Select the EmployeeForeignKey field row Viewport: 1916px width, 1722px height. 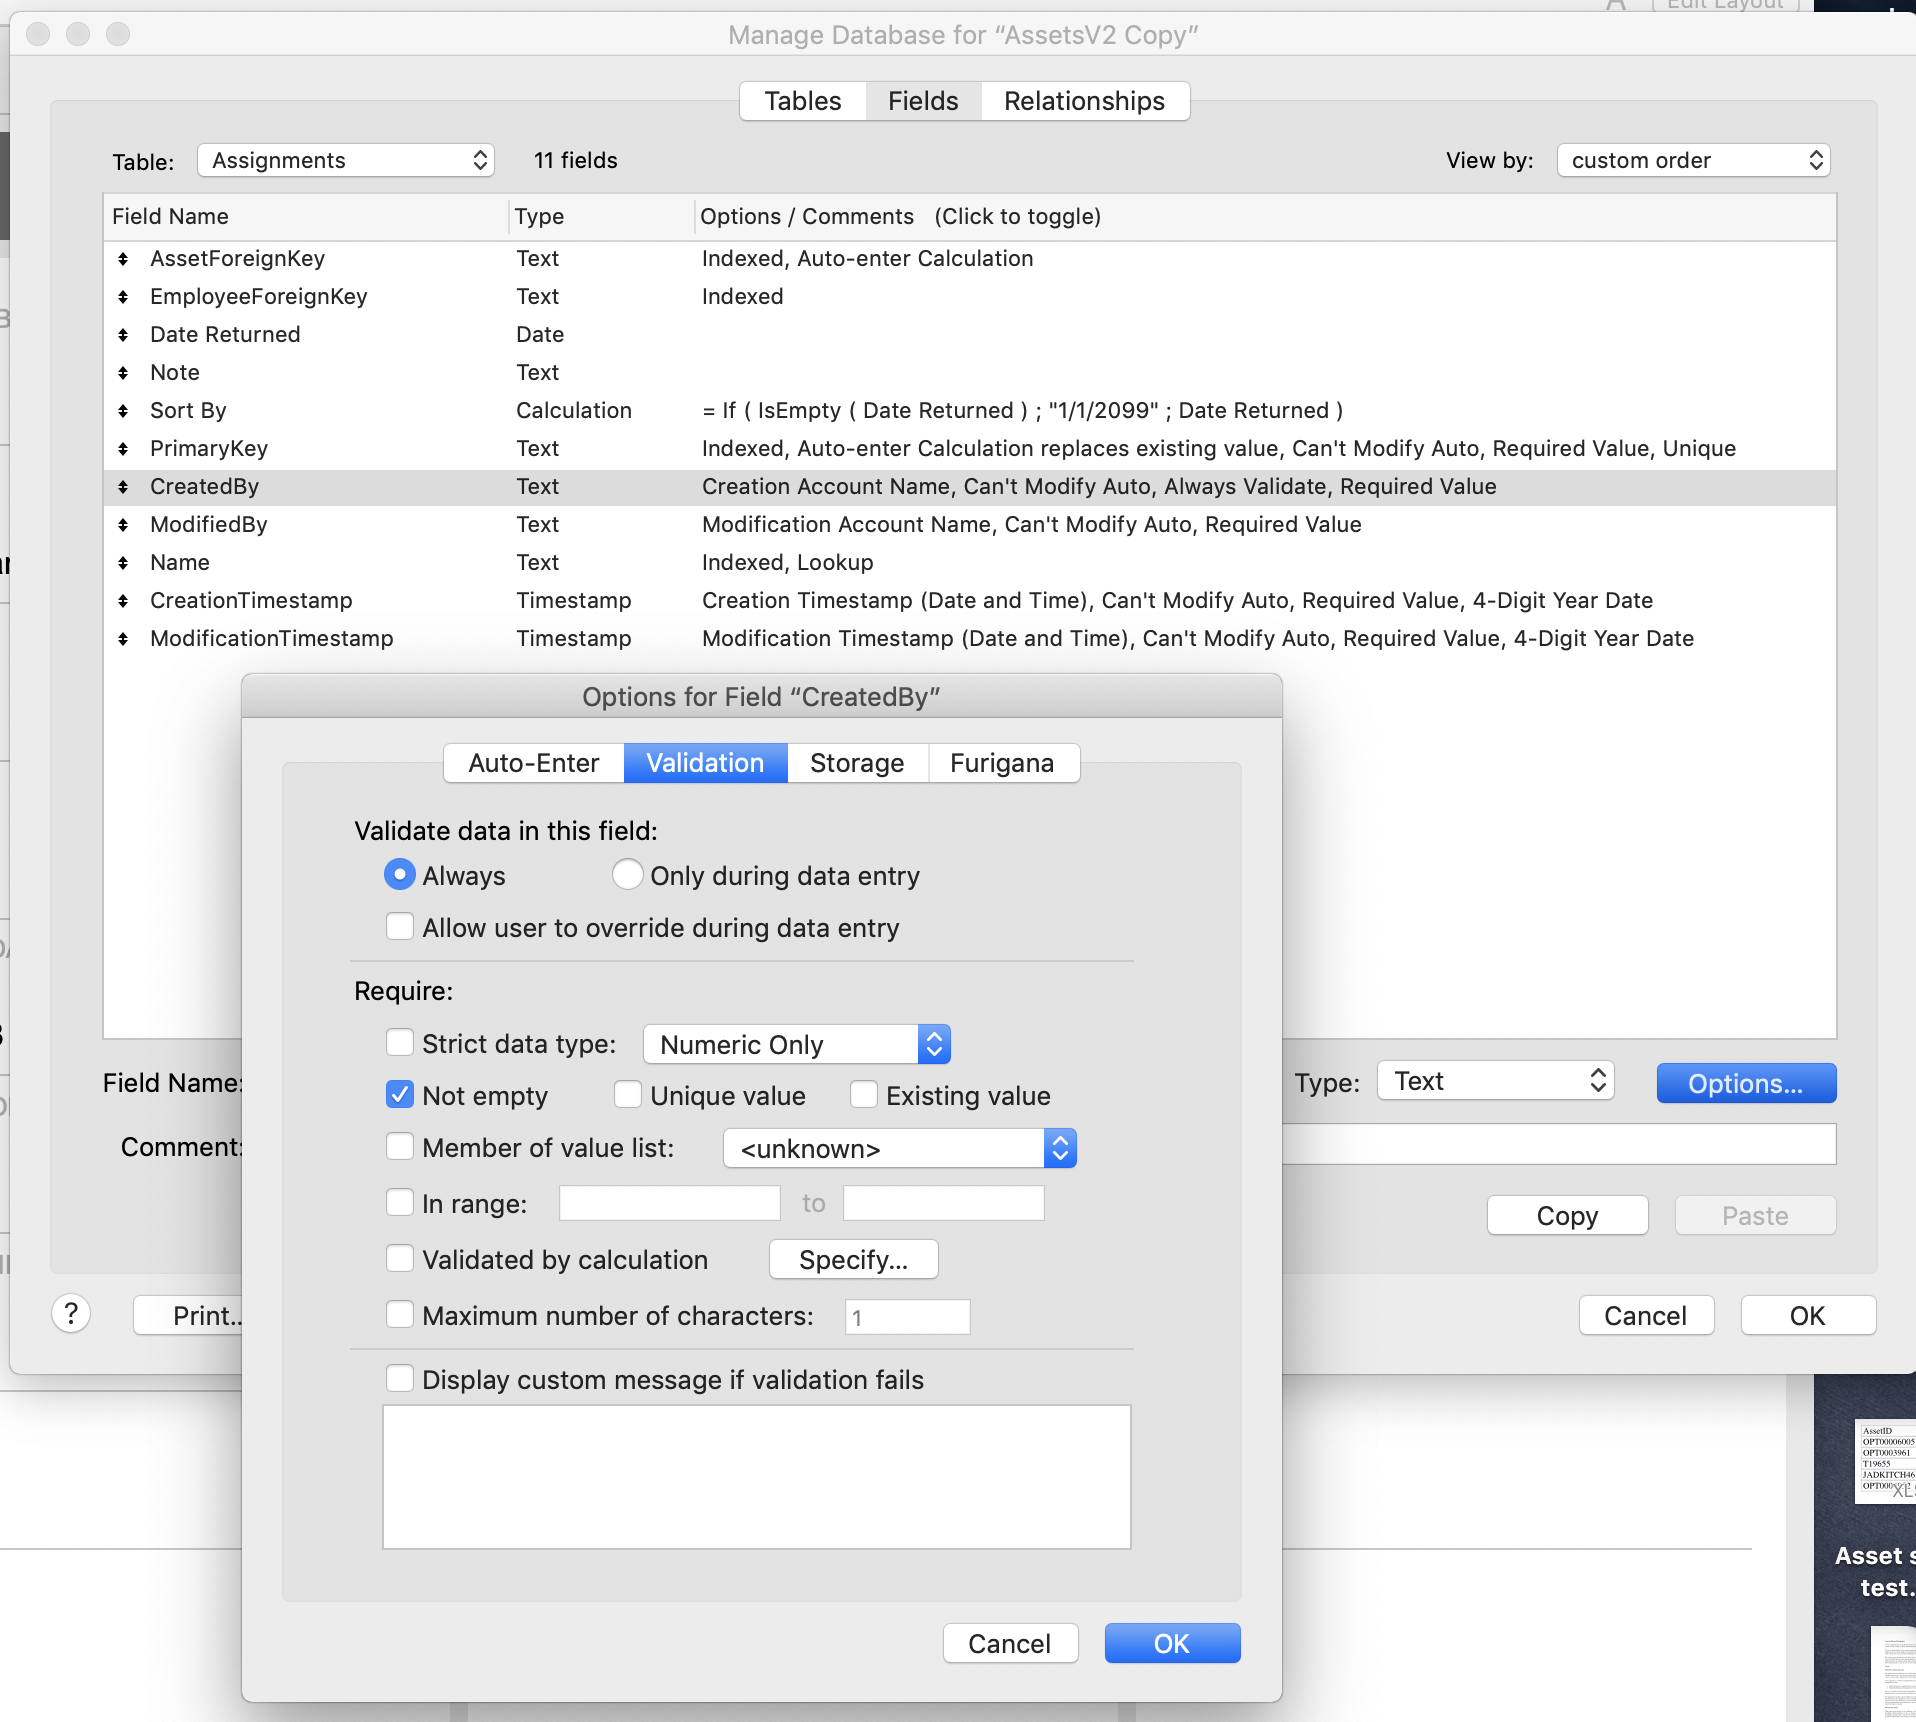tap(970, 297)
